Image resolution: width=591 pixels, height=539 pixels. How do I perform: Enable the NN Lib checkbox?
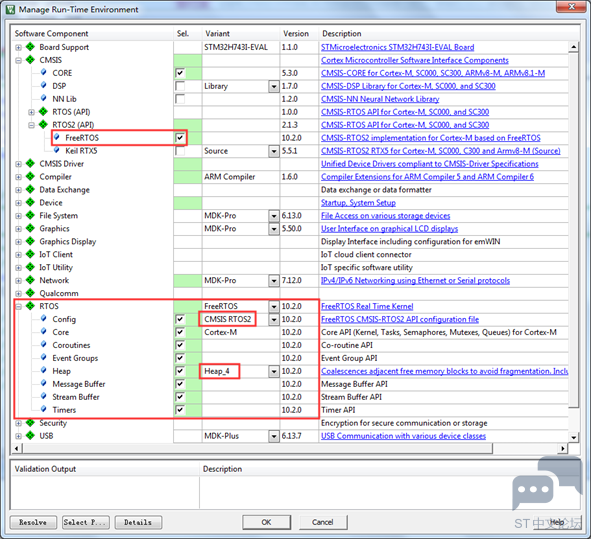180,99
